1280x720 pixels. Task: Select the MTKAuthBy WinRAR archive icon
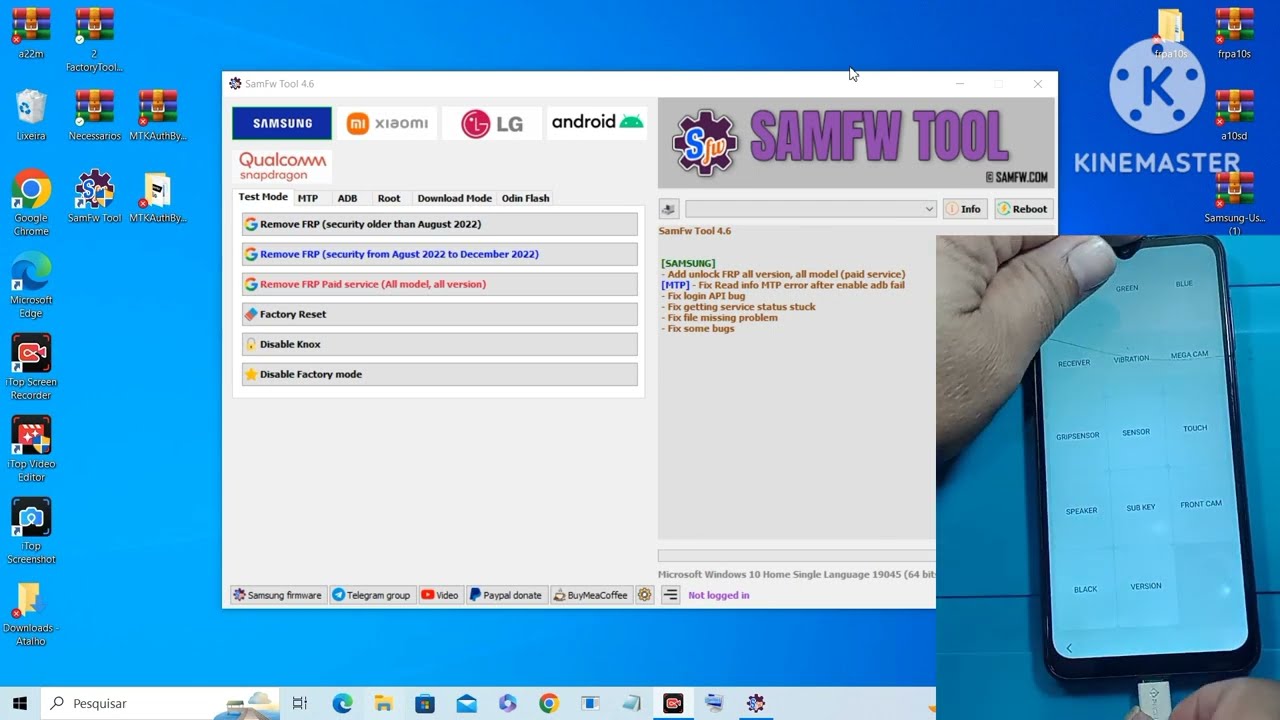tap(158, 115)
